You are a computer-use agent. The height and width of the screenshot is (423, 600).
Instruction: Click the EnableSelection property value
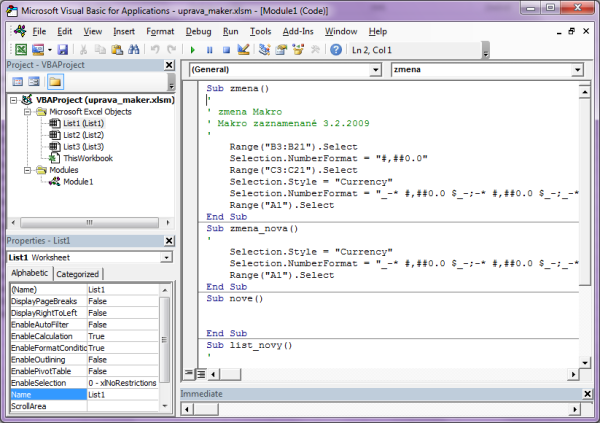122,383
